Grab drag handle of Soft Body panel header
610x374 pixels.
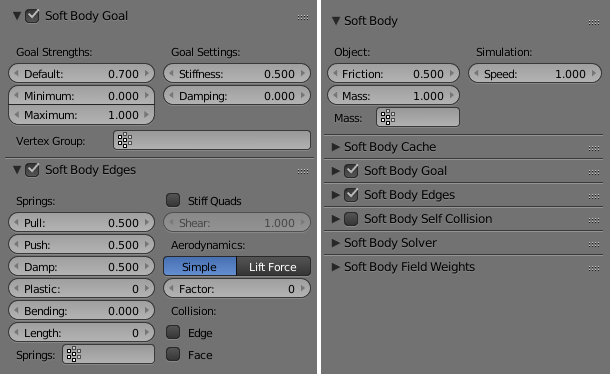[594, 23]
